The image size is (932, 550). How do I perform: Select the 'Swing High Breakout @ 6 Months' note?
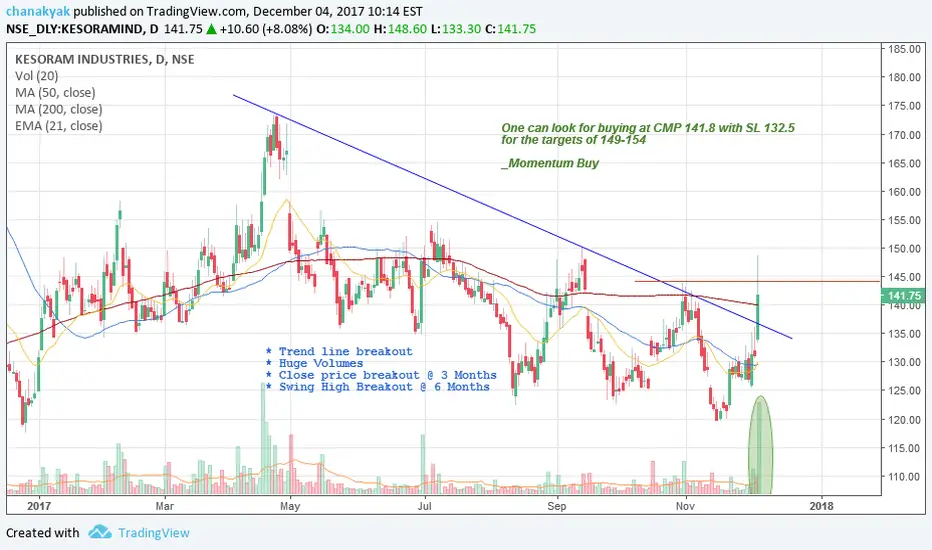(377, 387)
